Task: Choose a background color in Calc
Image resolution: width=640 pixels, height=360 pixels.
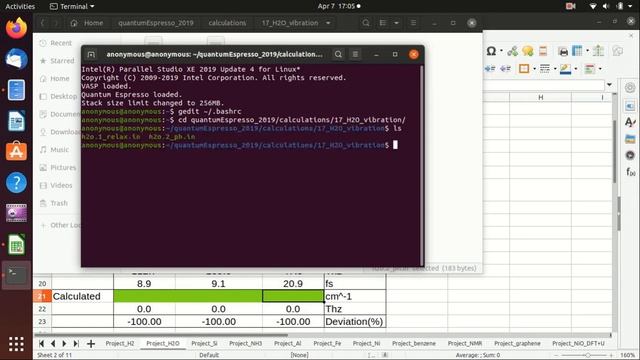Action: (x=565, y=69)
